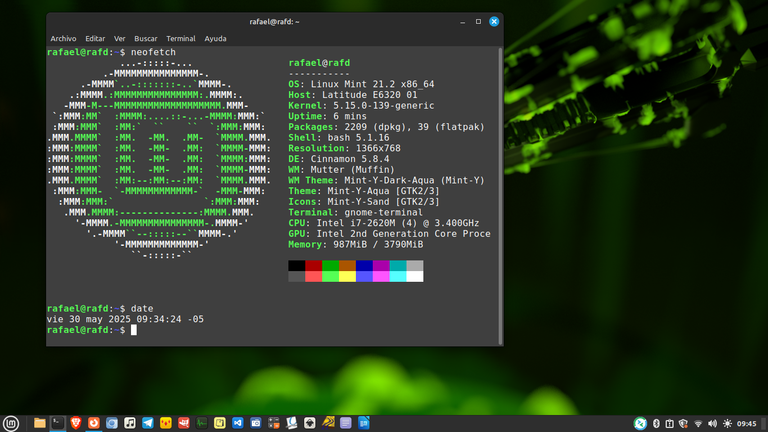Screen dimensions: 768x432
Task: Click the terminal title bar text
Action: pos(274,22)
